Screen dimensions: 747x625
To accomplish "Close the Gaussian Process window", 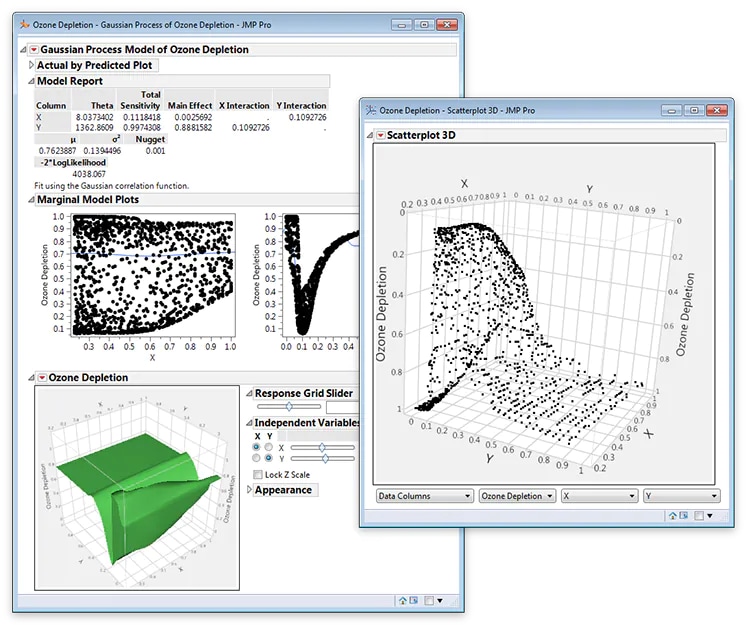I will [446, 25].
